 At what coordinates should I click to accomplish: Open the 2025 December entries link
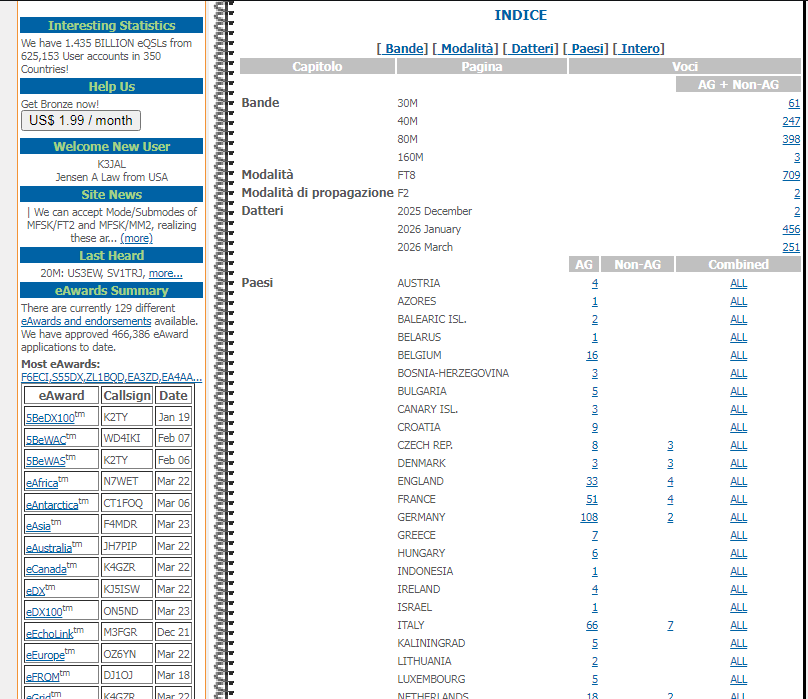pyautogui.click(x=797, y=211)
